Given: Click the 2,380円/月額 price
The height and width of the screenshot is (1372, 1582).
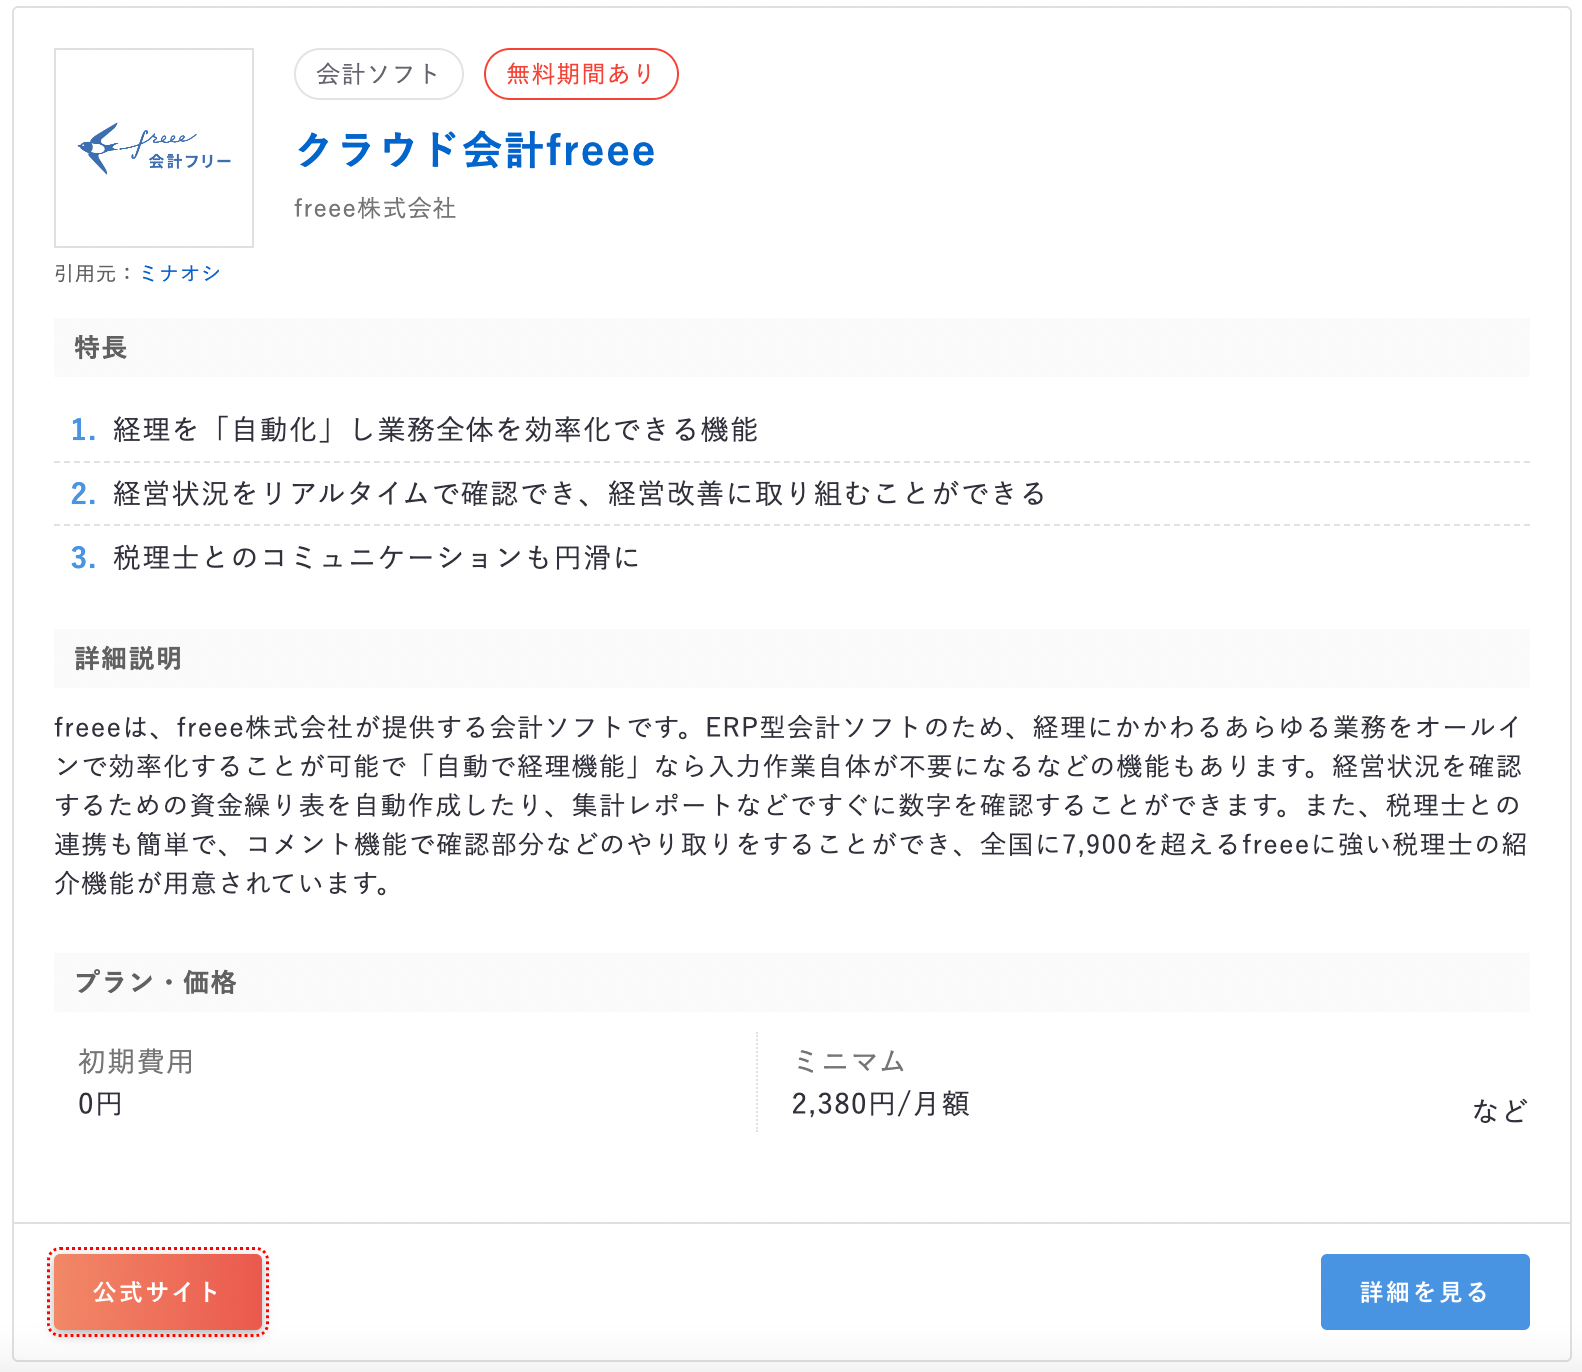Looking at the screenshot, I should click(880, 1104).
